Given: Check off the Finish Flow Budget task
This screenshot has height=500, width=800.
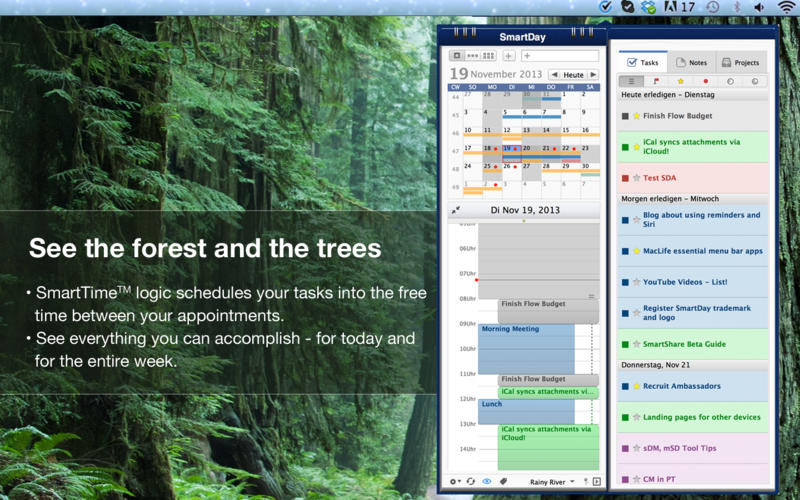Looking at the screenshot, I should [x=625, y=116].
